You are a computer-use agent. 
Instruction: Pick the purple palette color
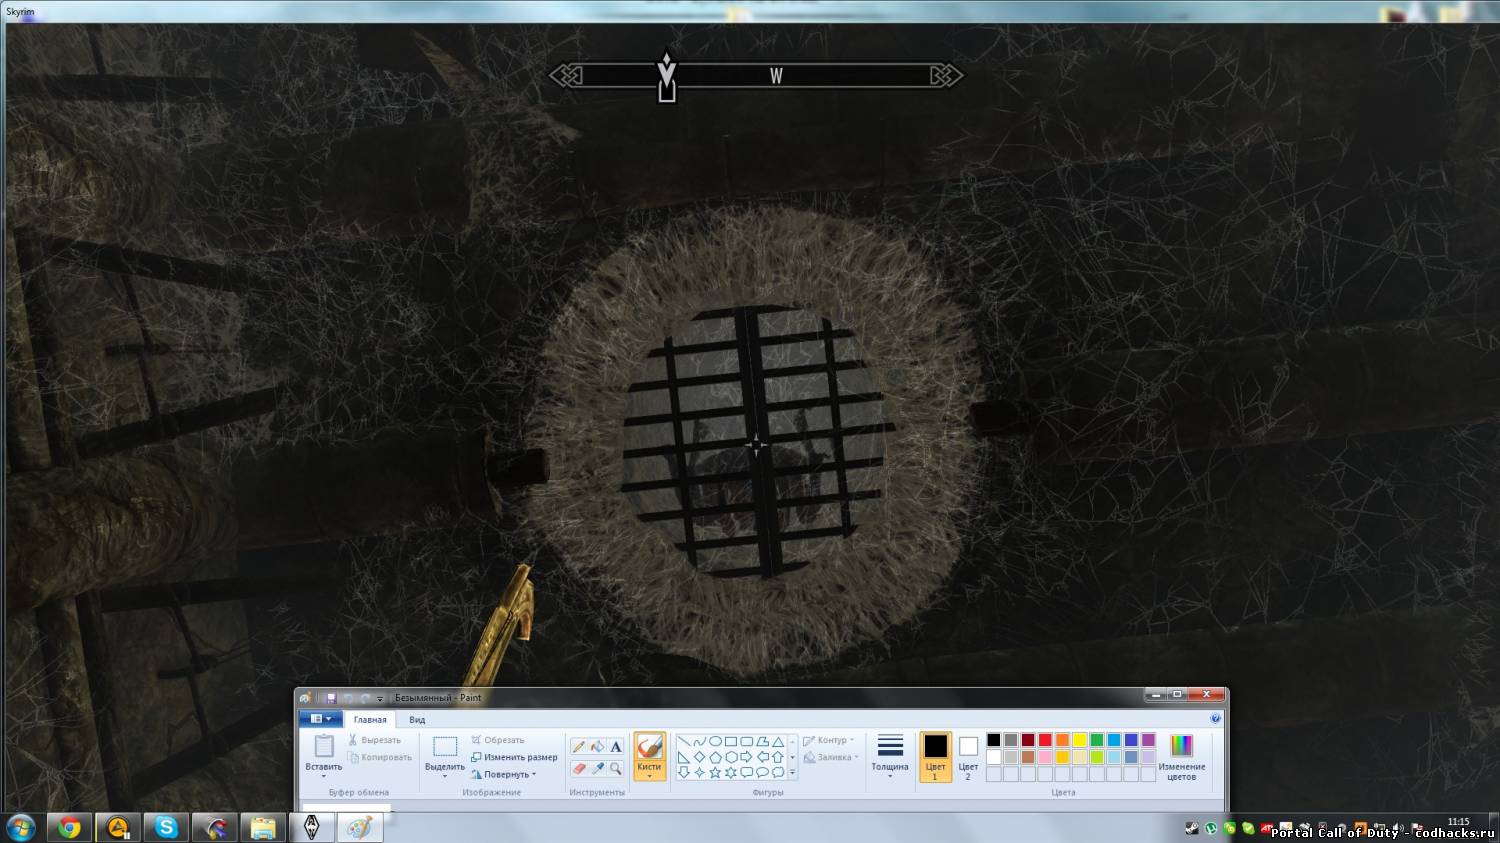(x=1148, y=740)
